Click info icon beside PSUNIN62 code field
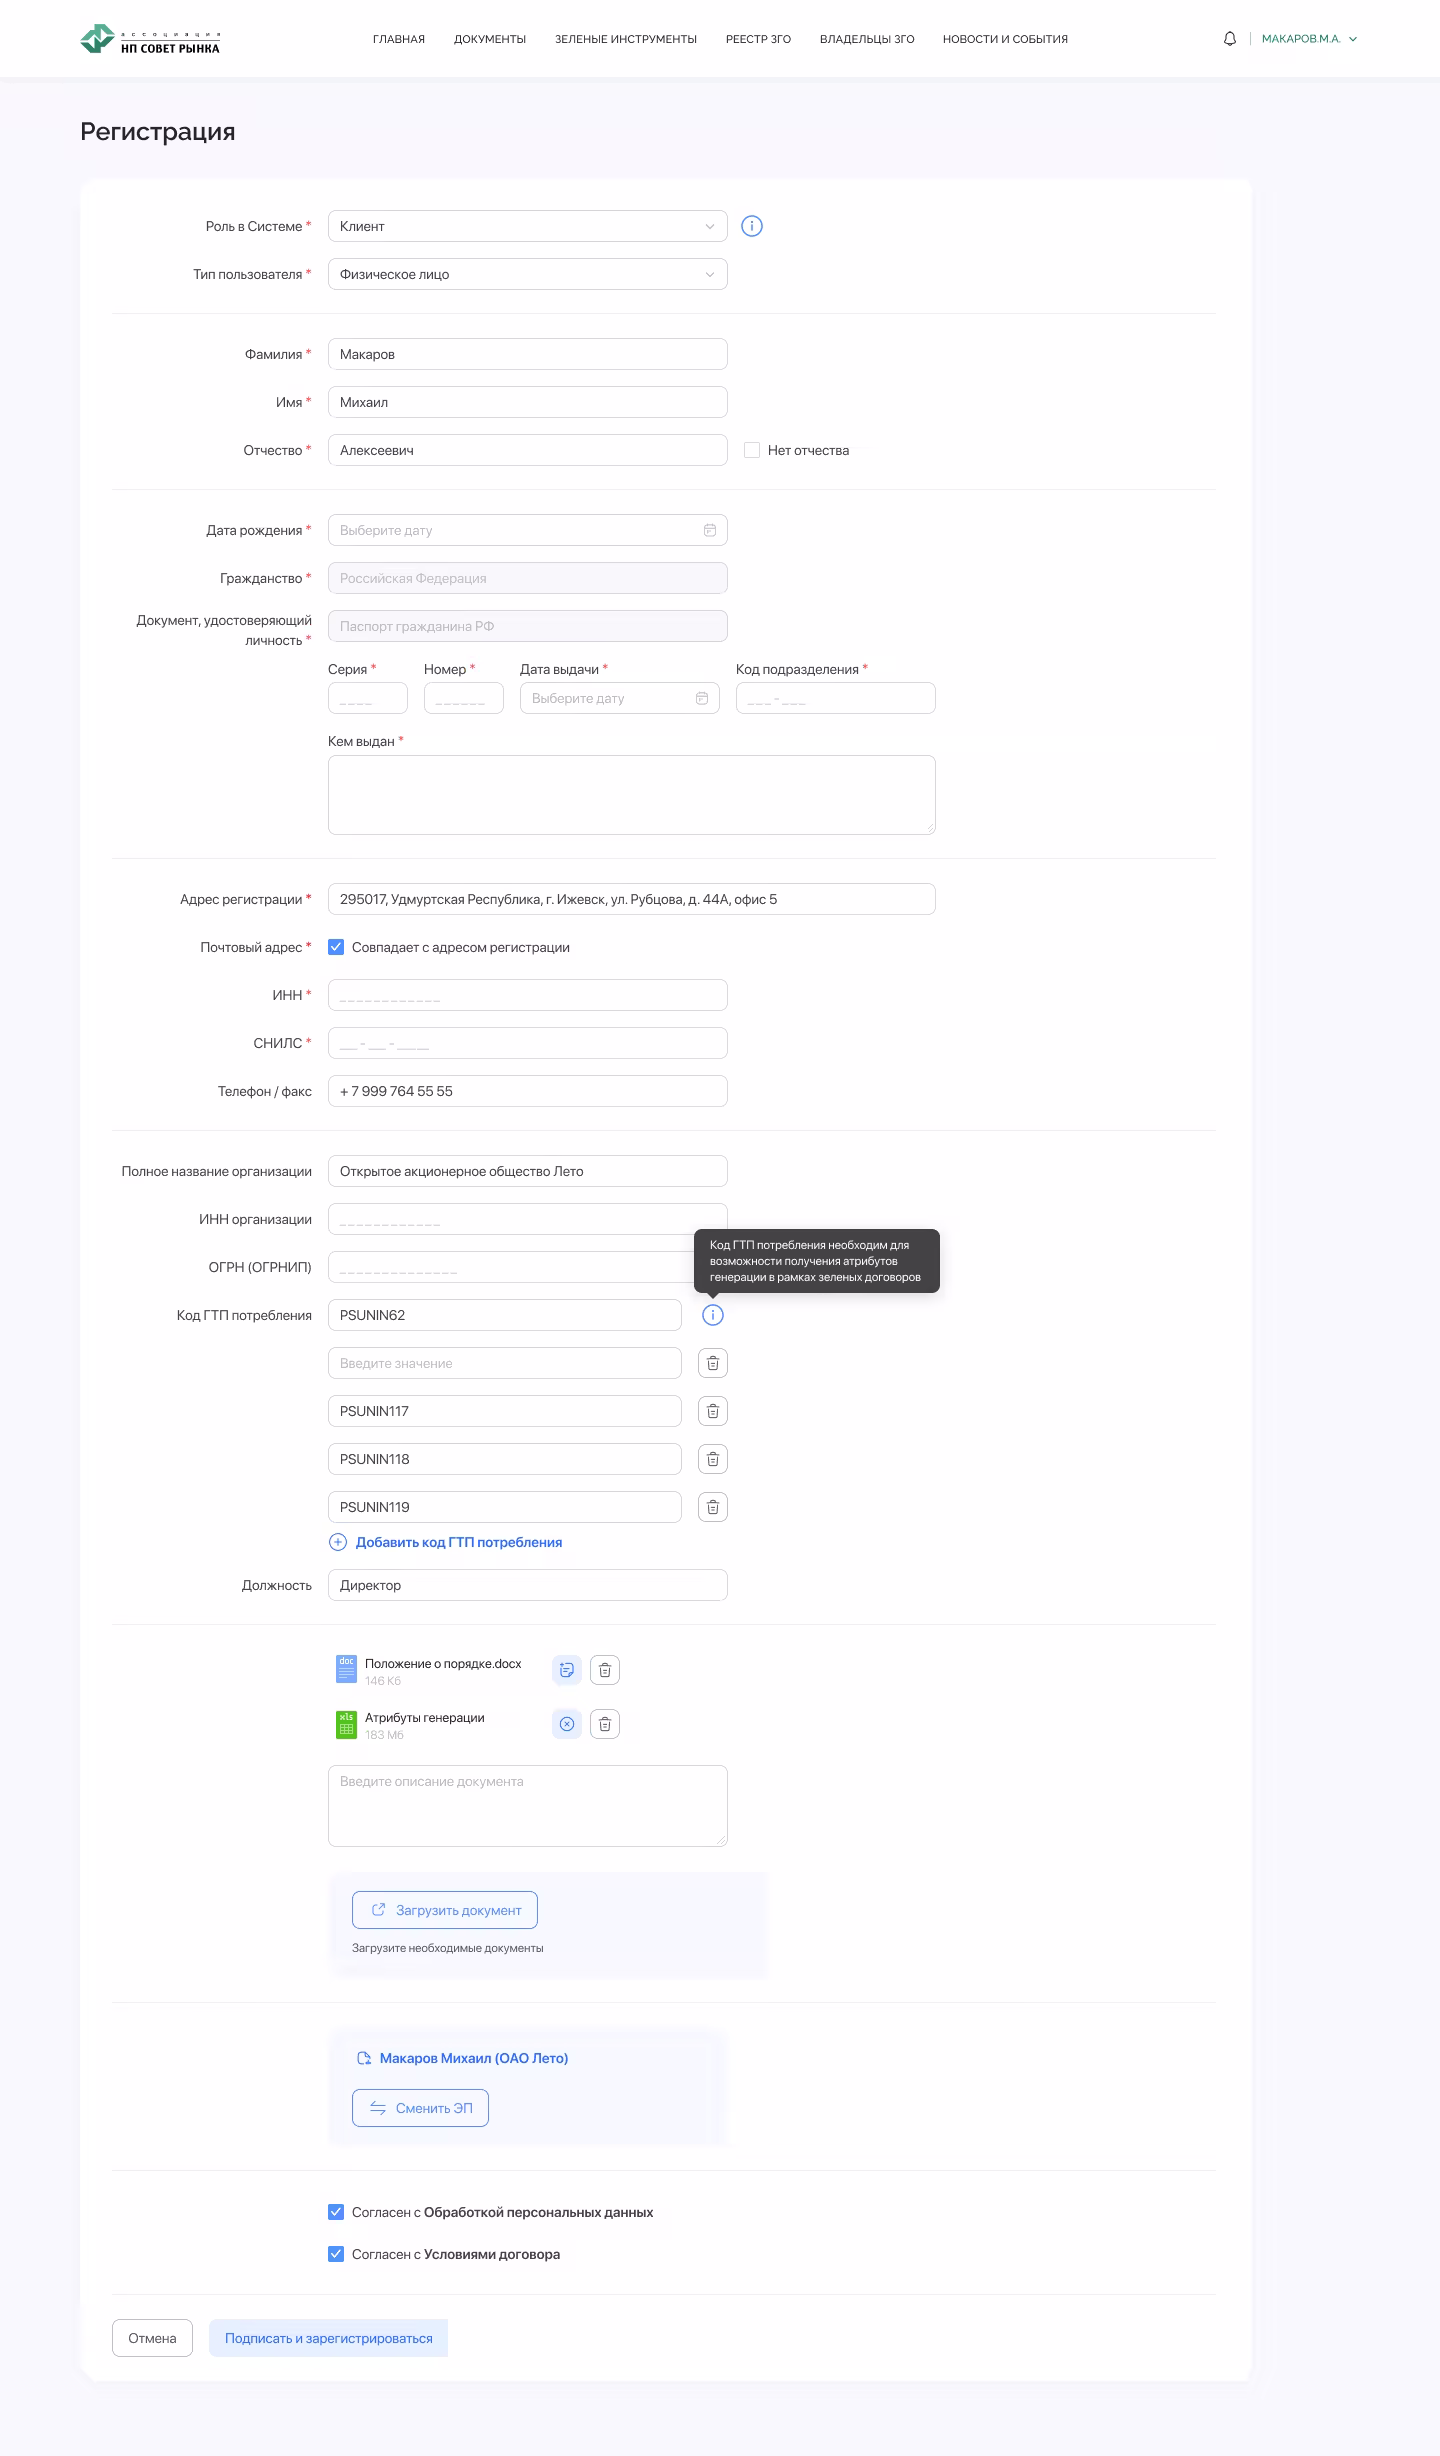 pyautogui.click(x=712, y=1315)
